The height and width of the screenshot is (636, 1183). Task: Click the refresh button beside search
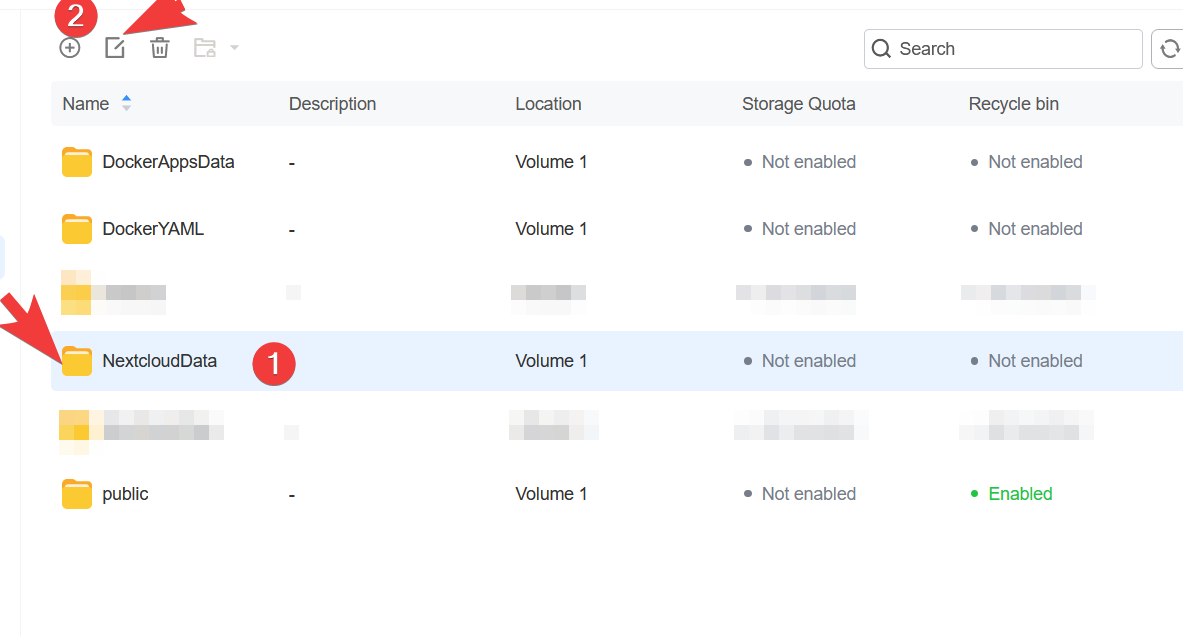(1168, 49)
